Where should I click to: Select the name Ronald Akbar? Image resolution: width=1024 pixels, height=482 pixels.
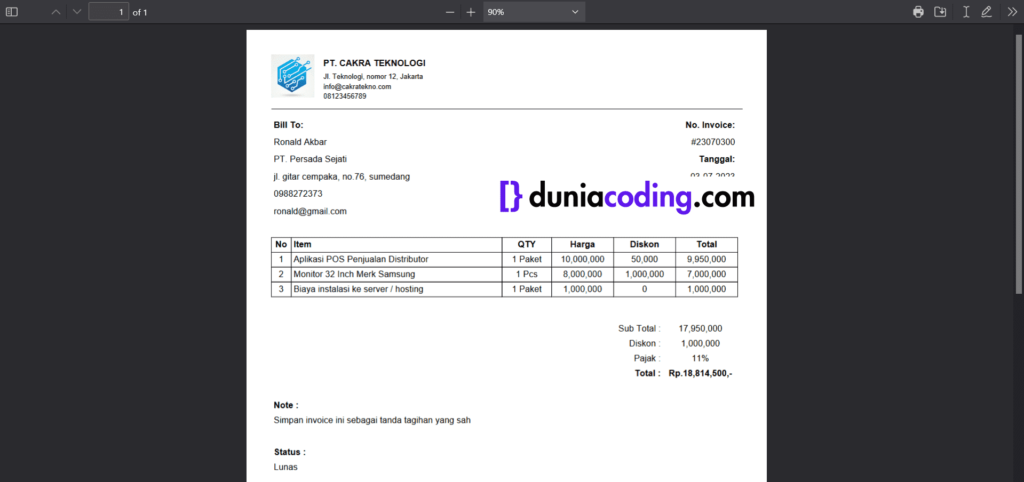tap(300, 142)
